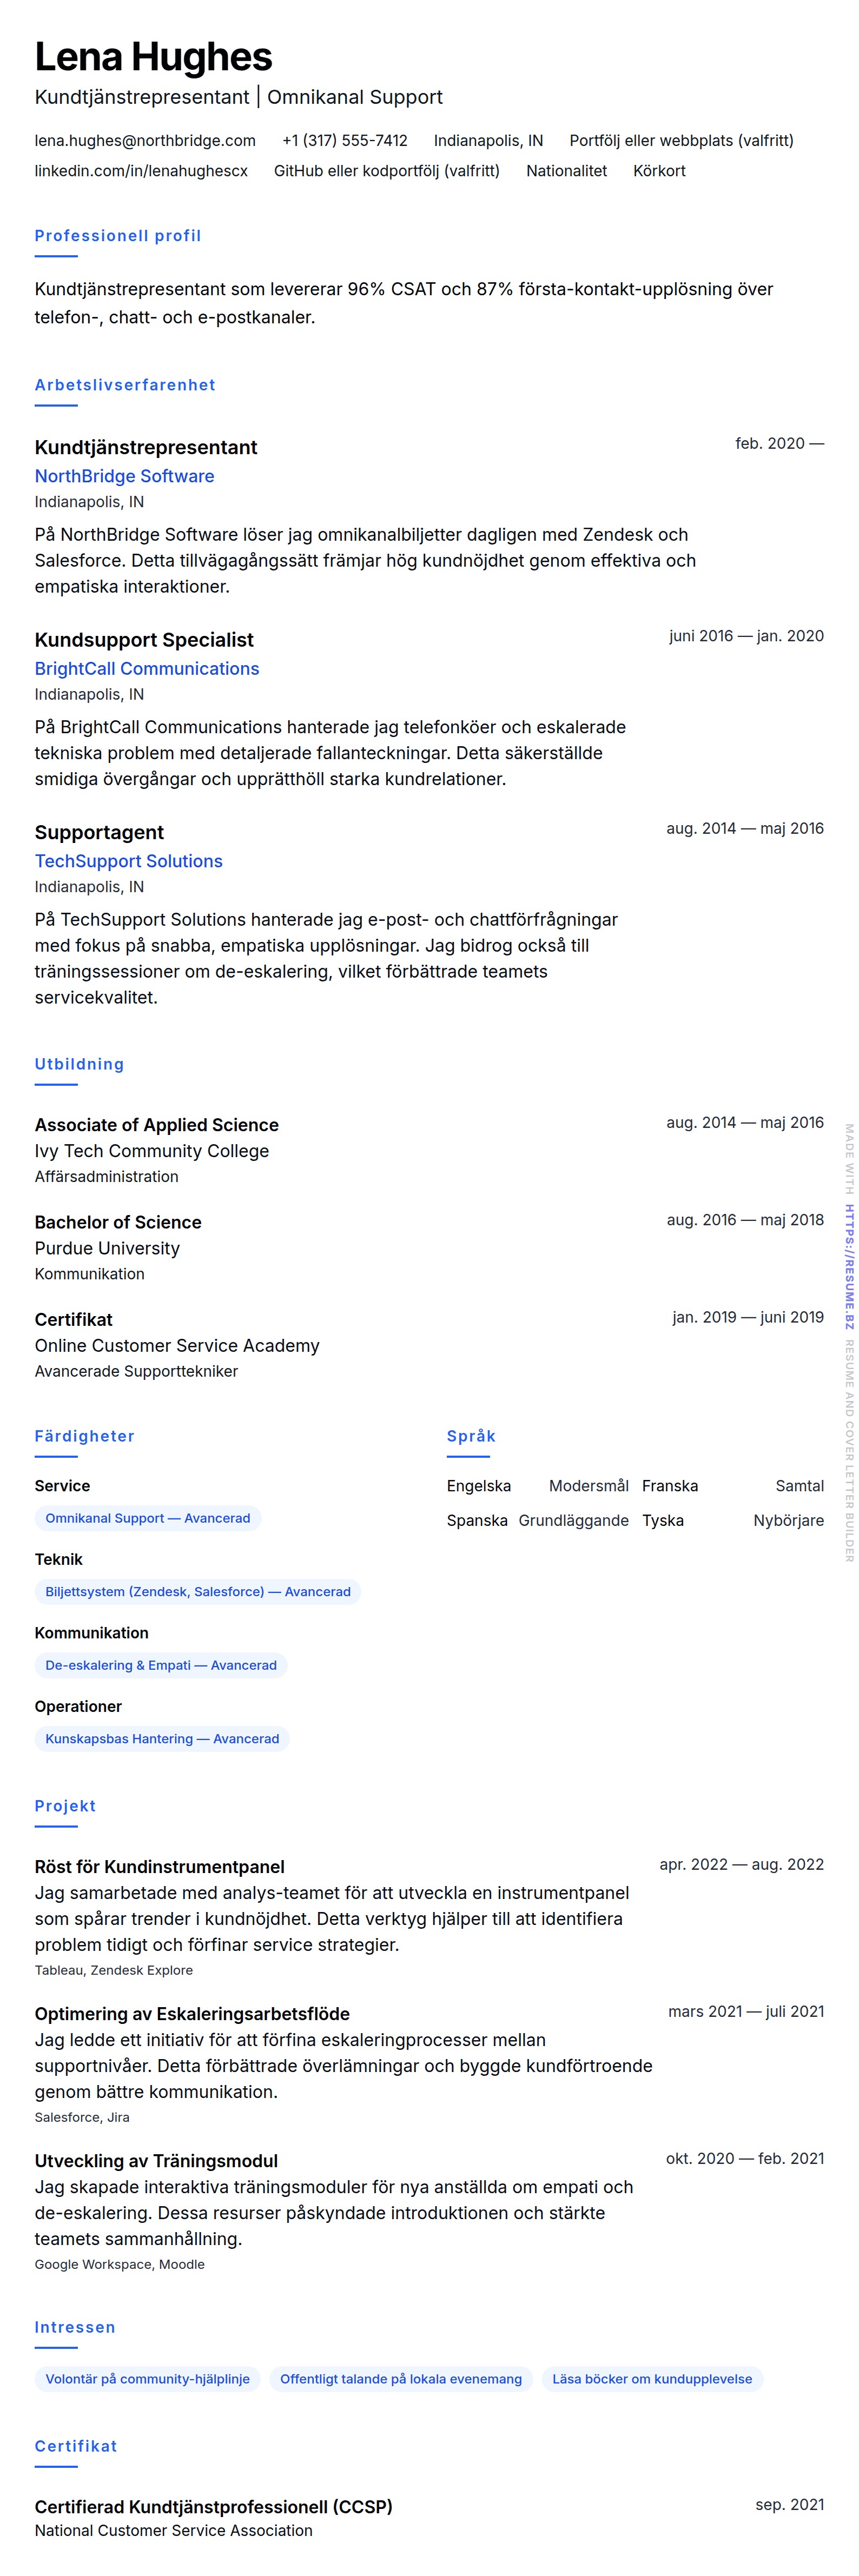Click the Läsa böcker om kundupplevelse tag

click(x=652, y=2379)
